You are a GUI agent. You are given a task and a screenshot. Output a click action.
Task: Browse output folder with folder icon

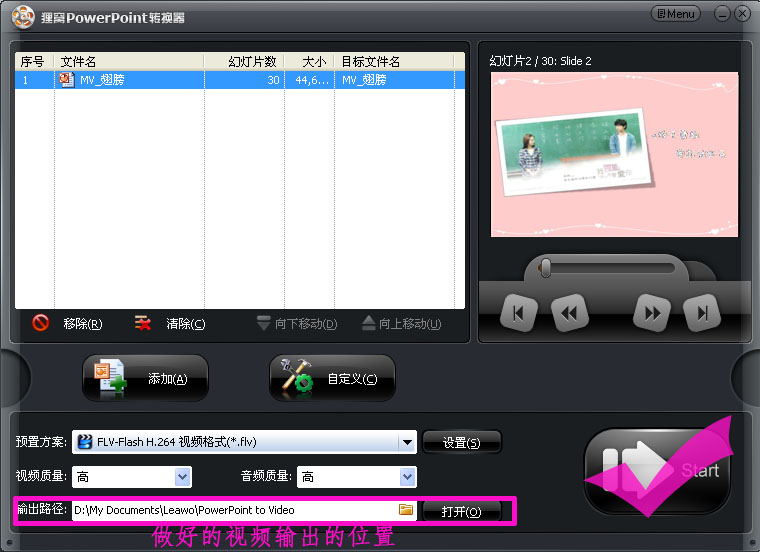(x=406, y=509)
